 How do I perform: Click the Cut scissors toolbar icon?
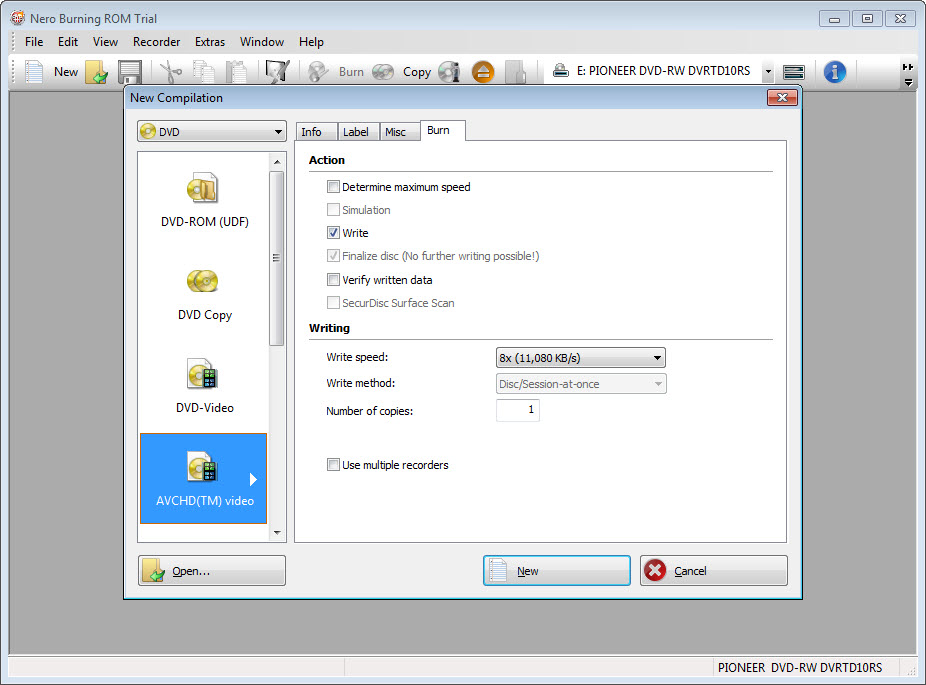pos(171,72)
